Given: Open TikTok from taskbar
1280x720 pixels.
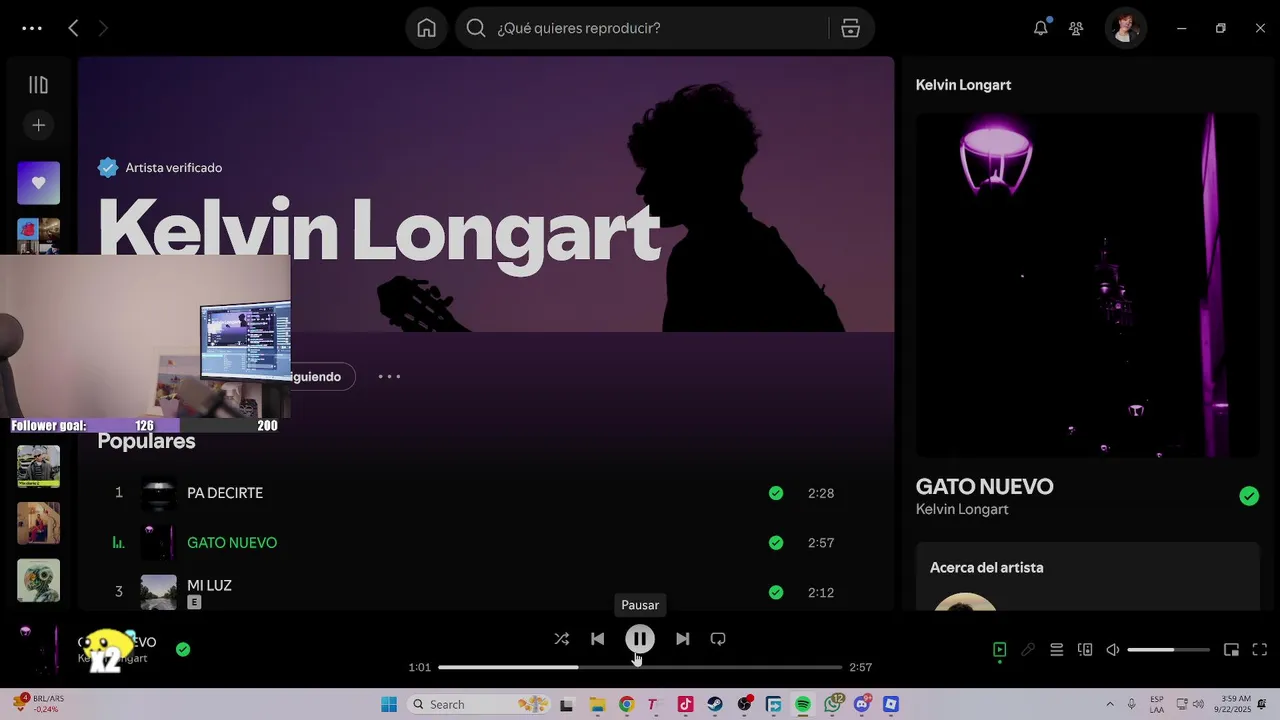Looking at the screenshot, I should [x=685, y=705].
